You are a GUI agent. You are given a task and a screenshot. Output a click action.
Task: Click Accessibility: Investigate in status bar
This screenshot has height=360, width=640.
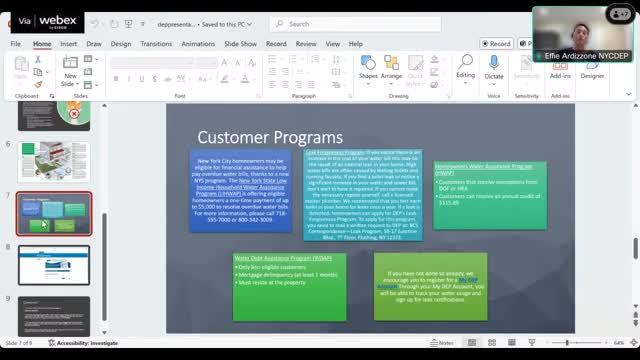[x=83, y=343]
